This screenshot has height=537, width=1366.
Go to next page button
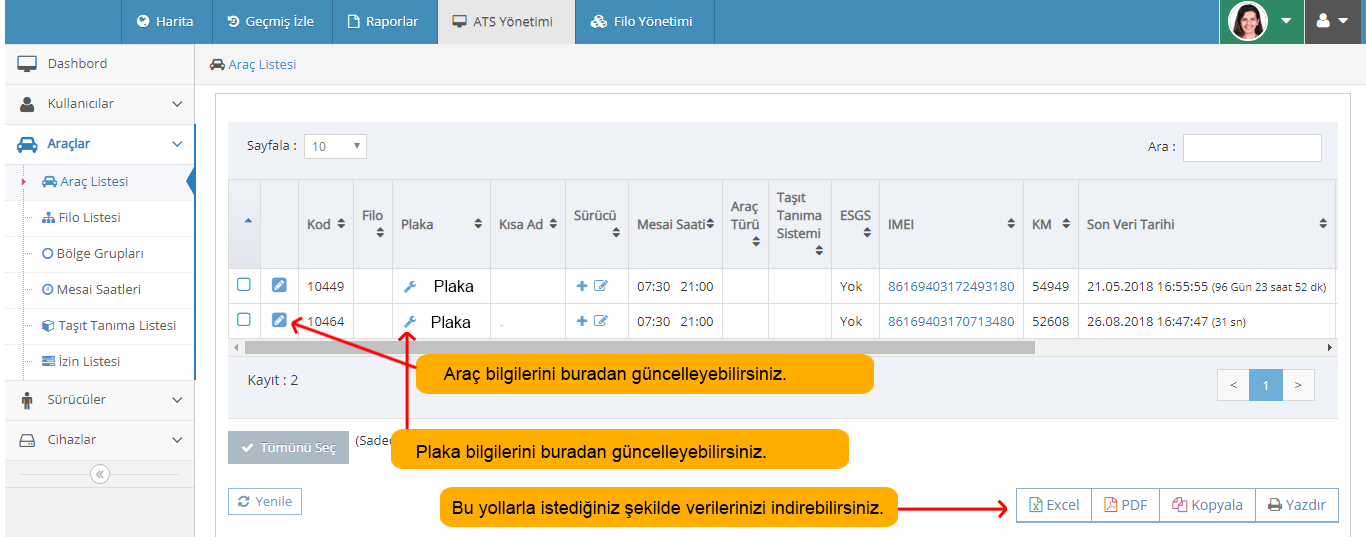point(1298,385)
